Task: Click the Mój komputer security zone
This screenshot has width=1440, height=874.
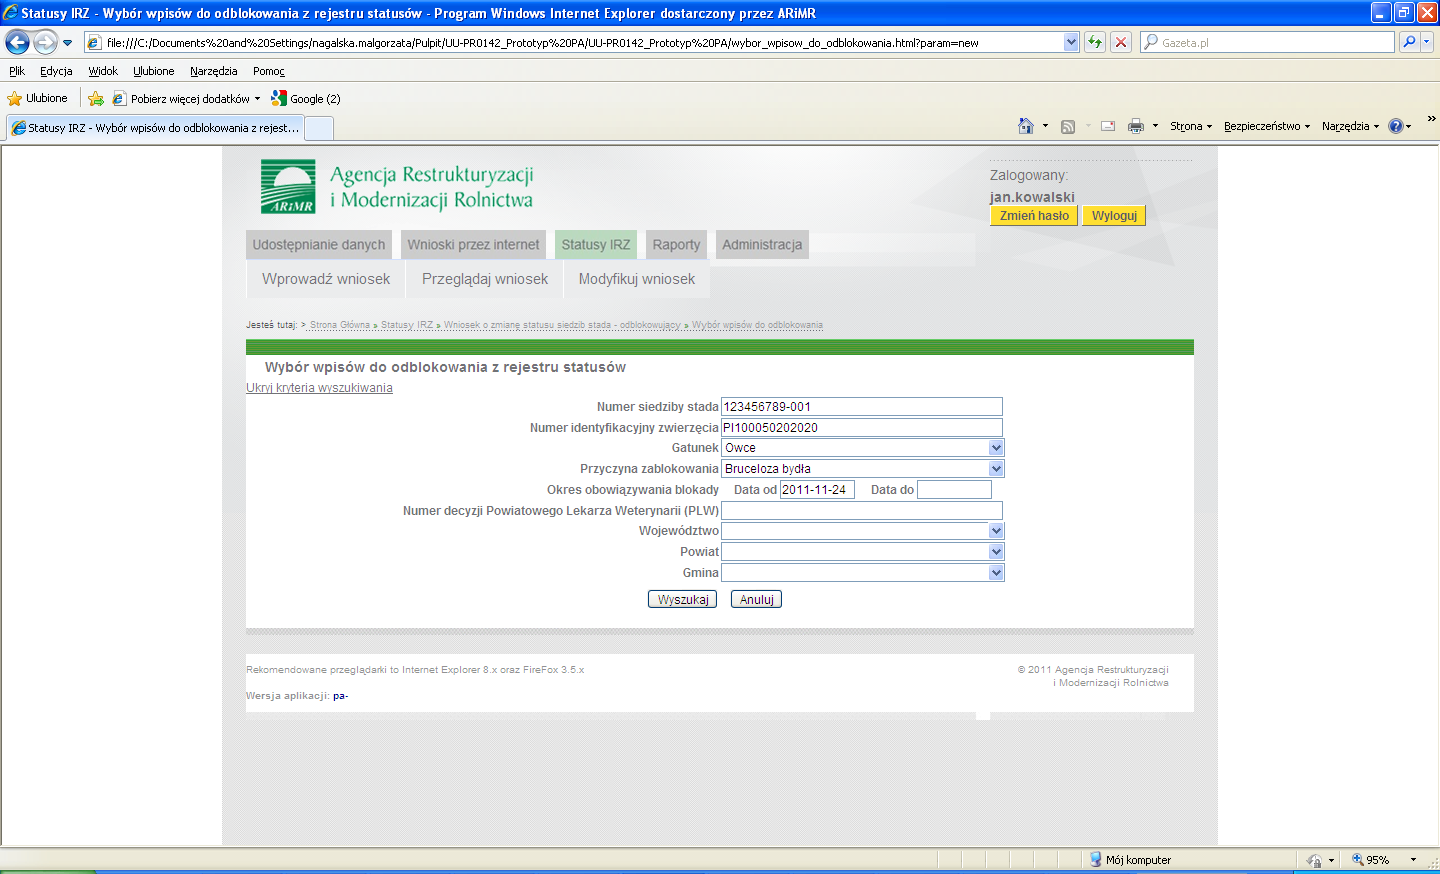Action: point(1130,860)
